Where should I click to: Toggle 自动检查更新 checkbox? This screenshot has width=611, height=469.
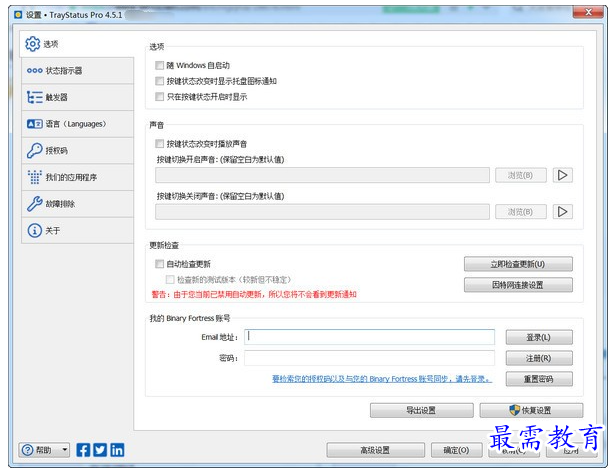point(159,264)
